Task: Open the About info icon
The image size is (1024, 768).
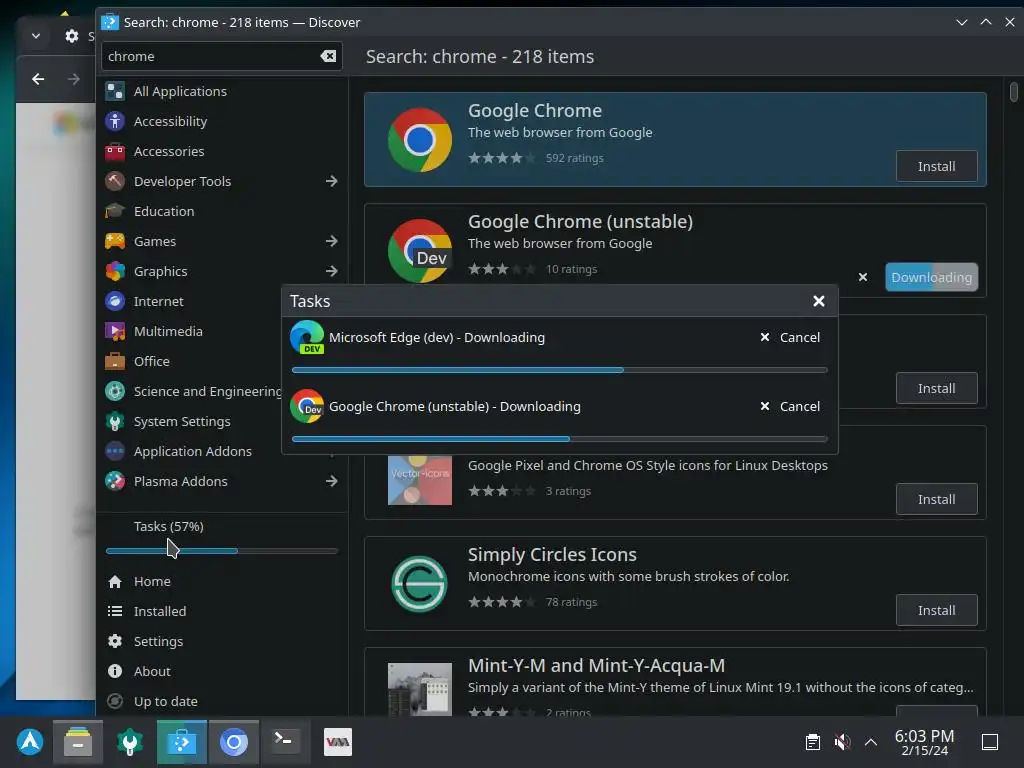Action: click(x=115, y=672)
